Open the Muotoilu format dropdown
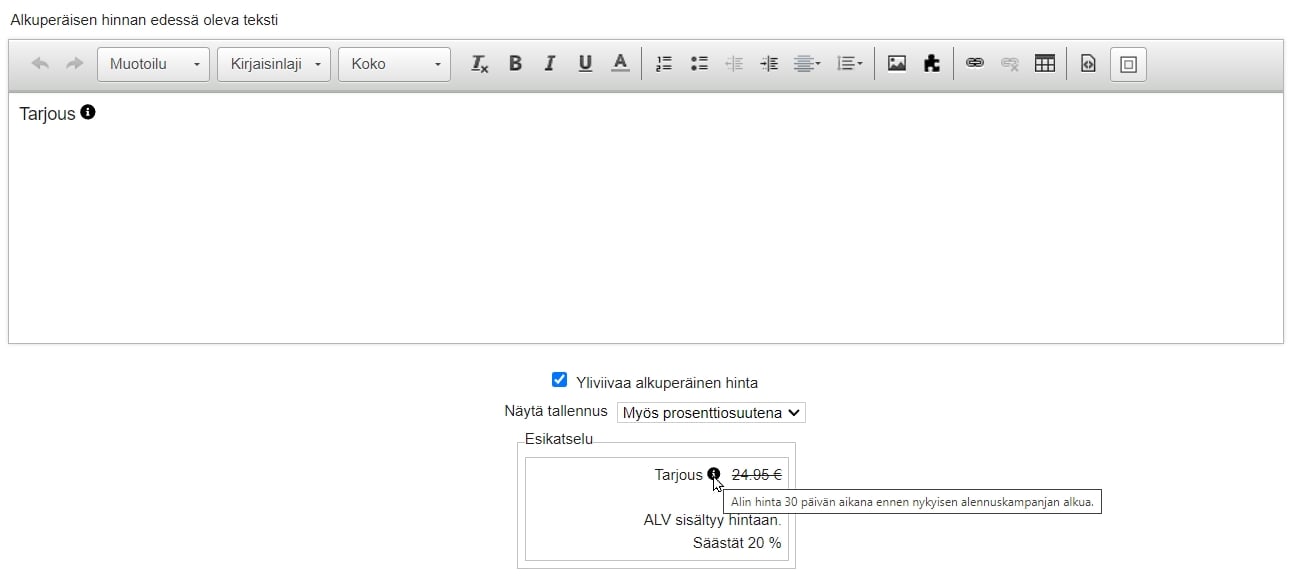This screenshot has height=579, width=1295. [x=153, y=64]
